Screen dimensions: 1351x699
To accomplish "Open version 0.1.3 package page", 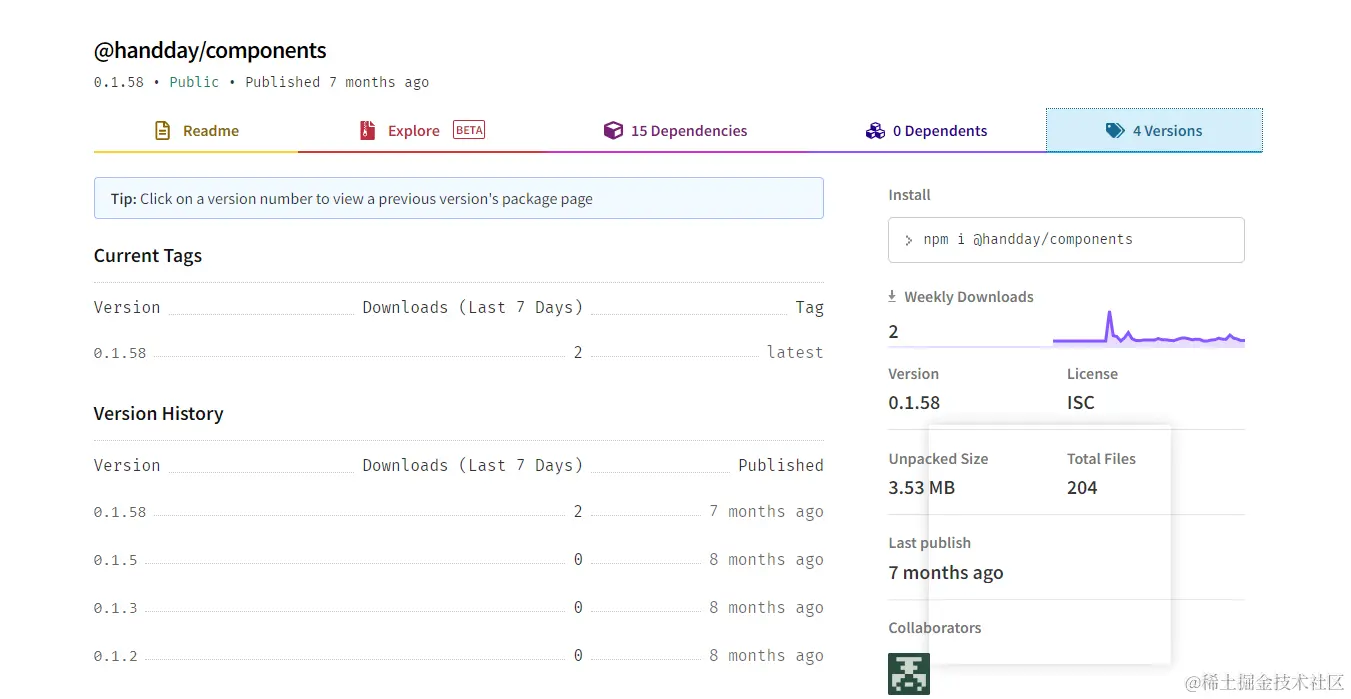I will click(116, 608).
